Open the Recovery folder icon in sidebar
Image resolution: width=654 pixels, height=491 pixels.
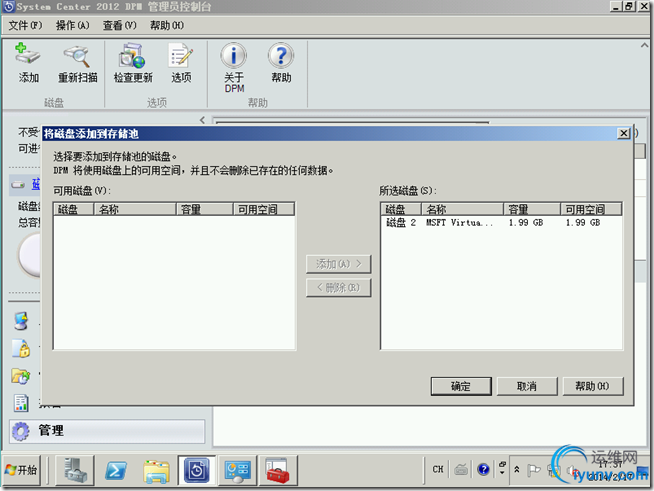point(20,376)
